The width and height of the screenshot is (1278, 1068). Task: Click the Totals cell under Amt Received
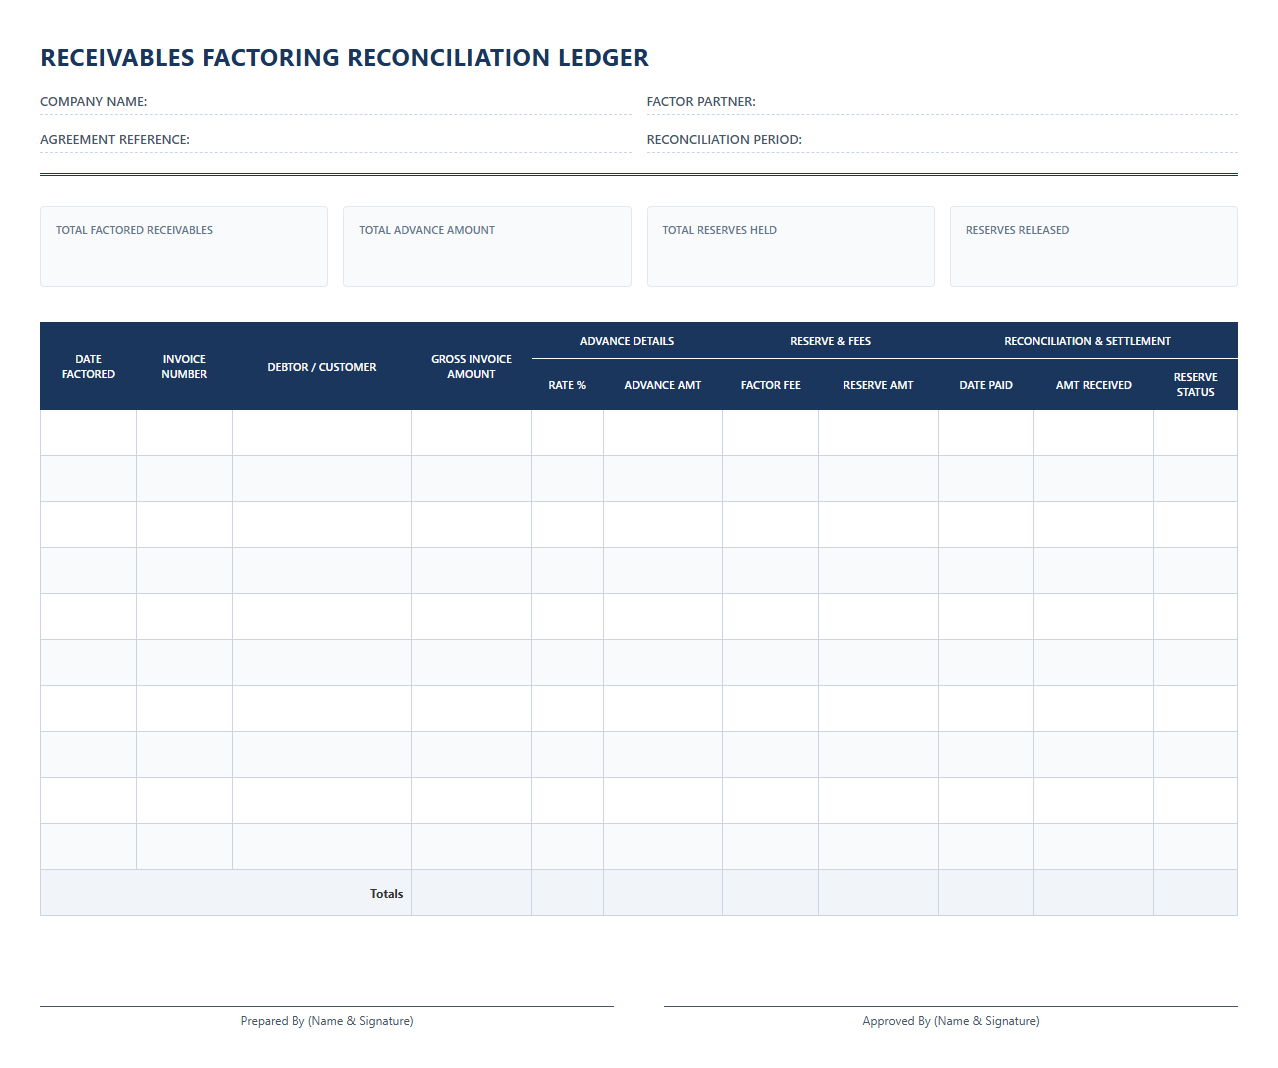click(1094, 893)
